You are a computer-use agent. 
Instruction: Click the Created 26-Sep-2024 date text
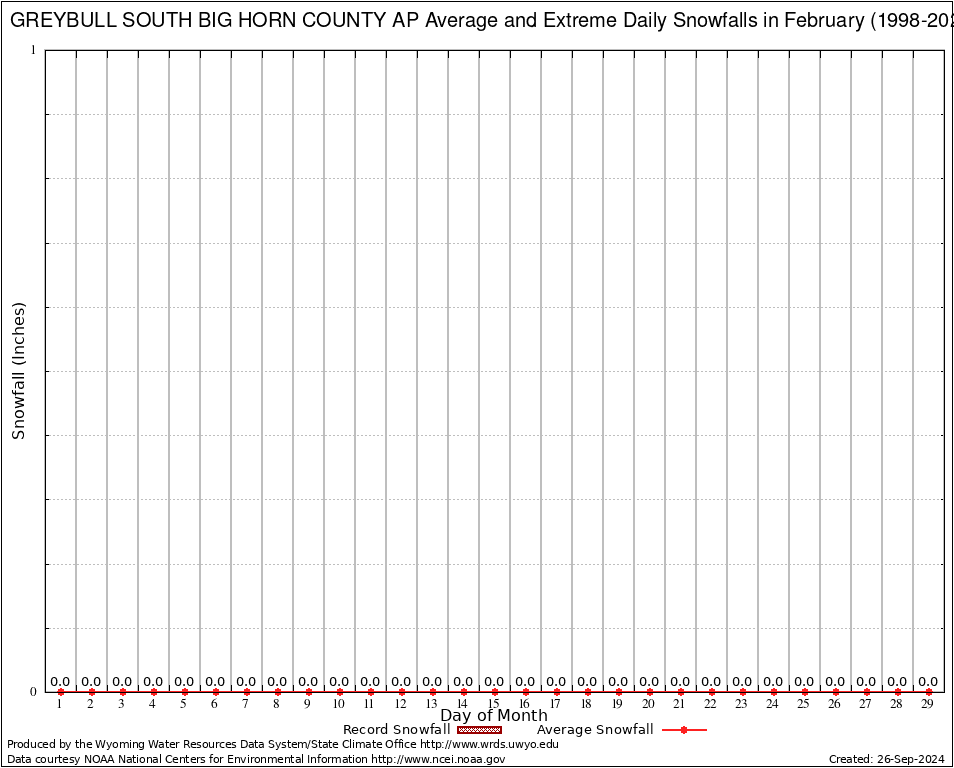[x=887, y=759]
